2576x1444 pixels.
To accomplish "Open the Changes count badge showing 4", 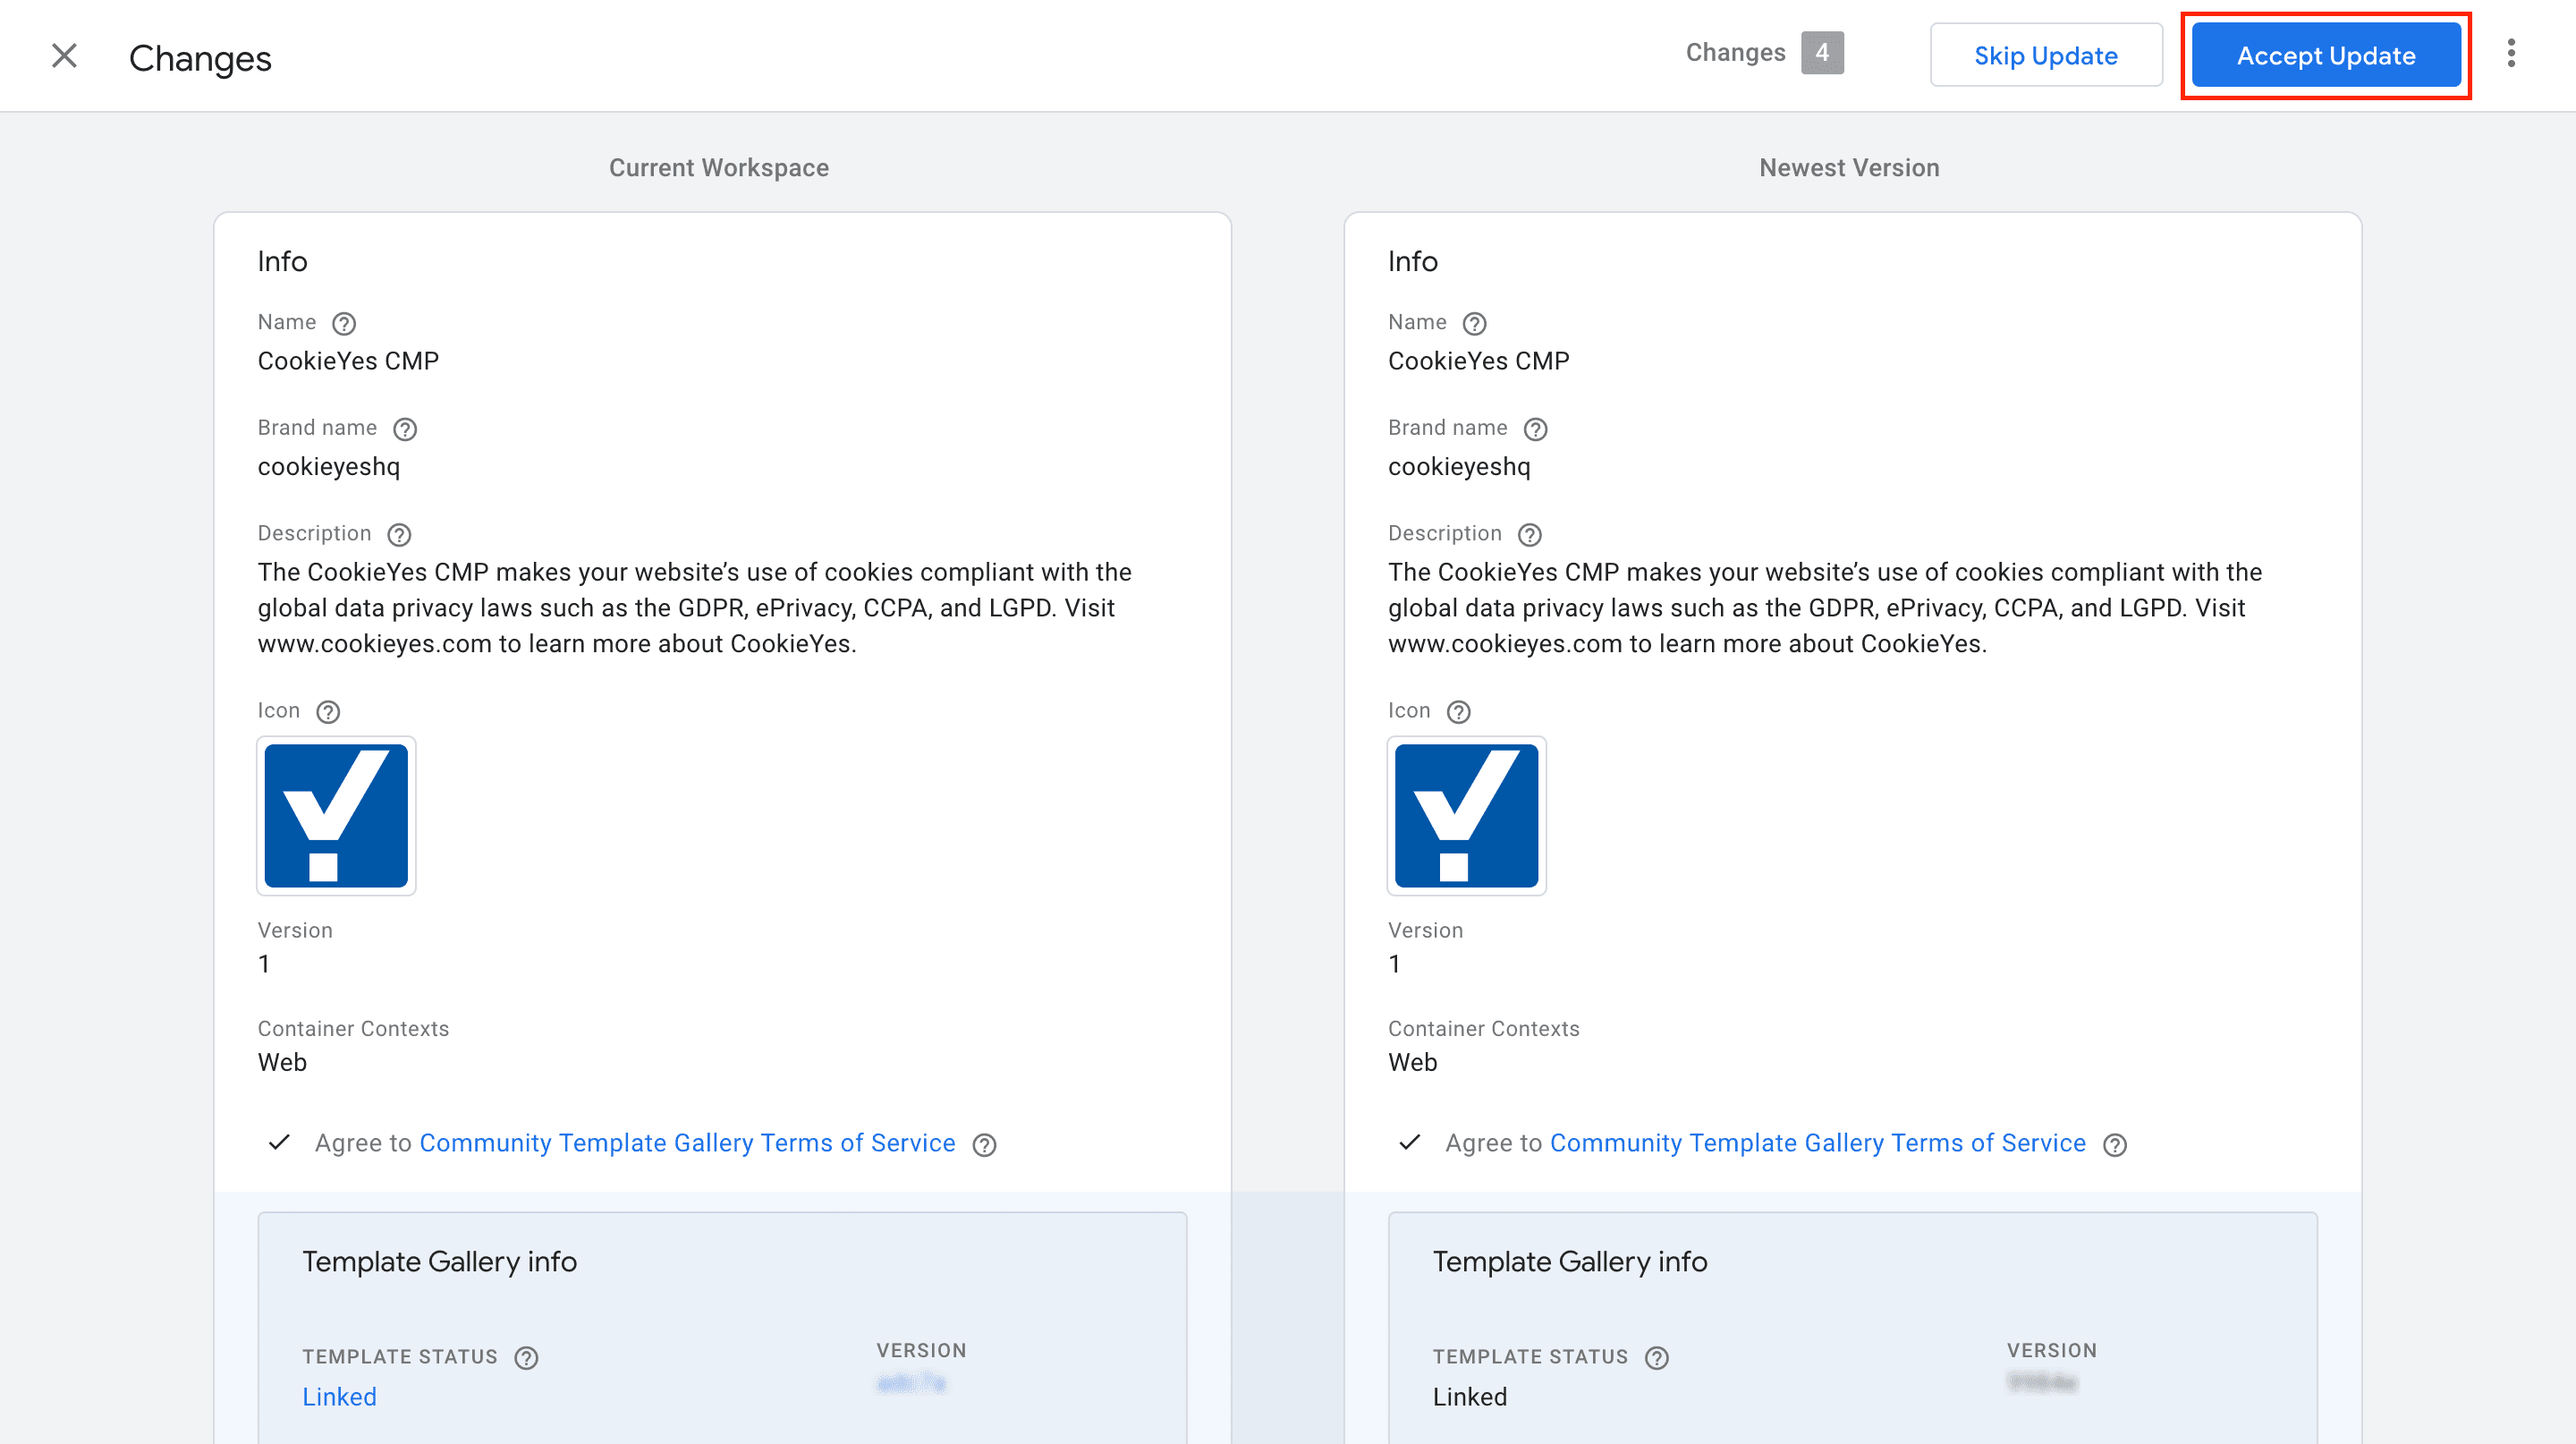I will pyautogui.click(x=1822, y=53).
